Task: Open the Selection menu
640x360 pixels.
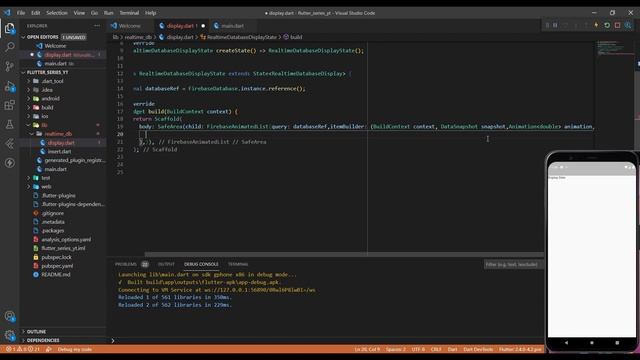Action: point(57,13)
